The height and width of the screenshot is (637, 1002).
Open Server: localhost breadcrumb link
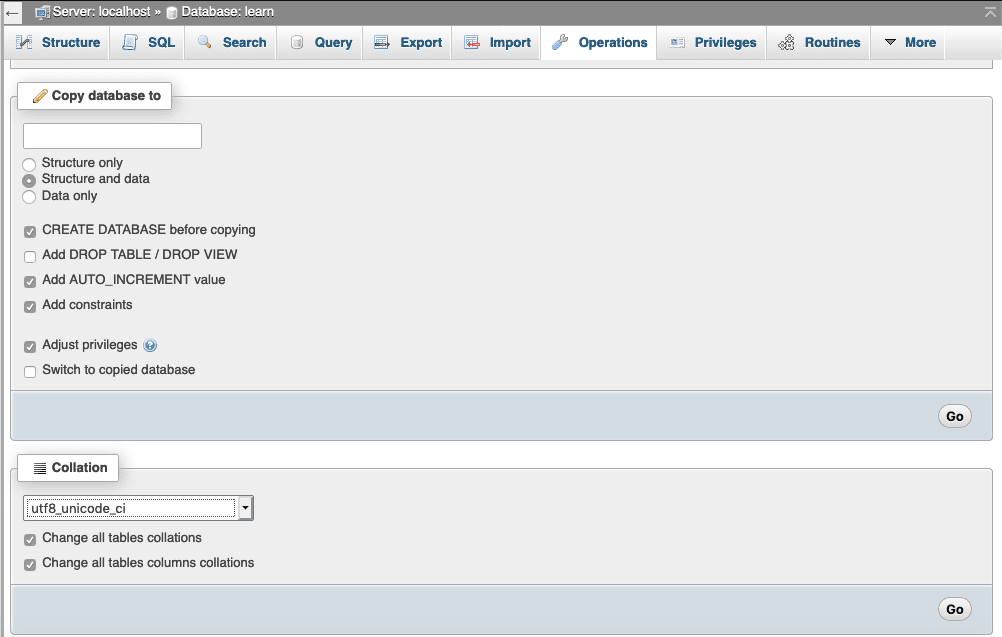coord(102,12)
